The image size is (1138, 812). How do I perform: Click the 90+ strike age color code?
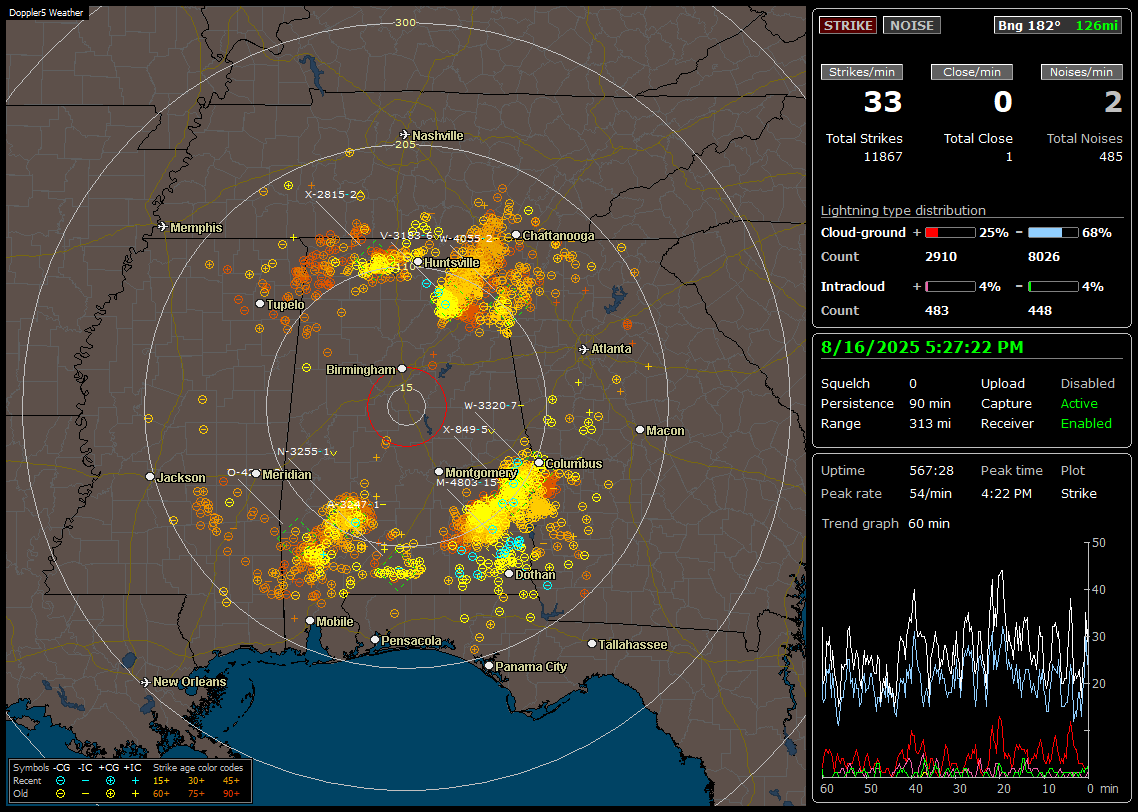point(231,793)
